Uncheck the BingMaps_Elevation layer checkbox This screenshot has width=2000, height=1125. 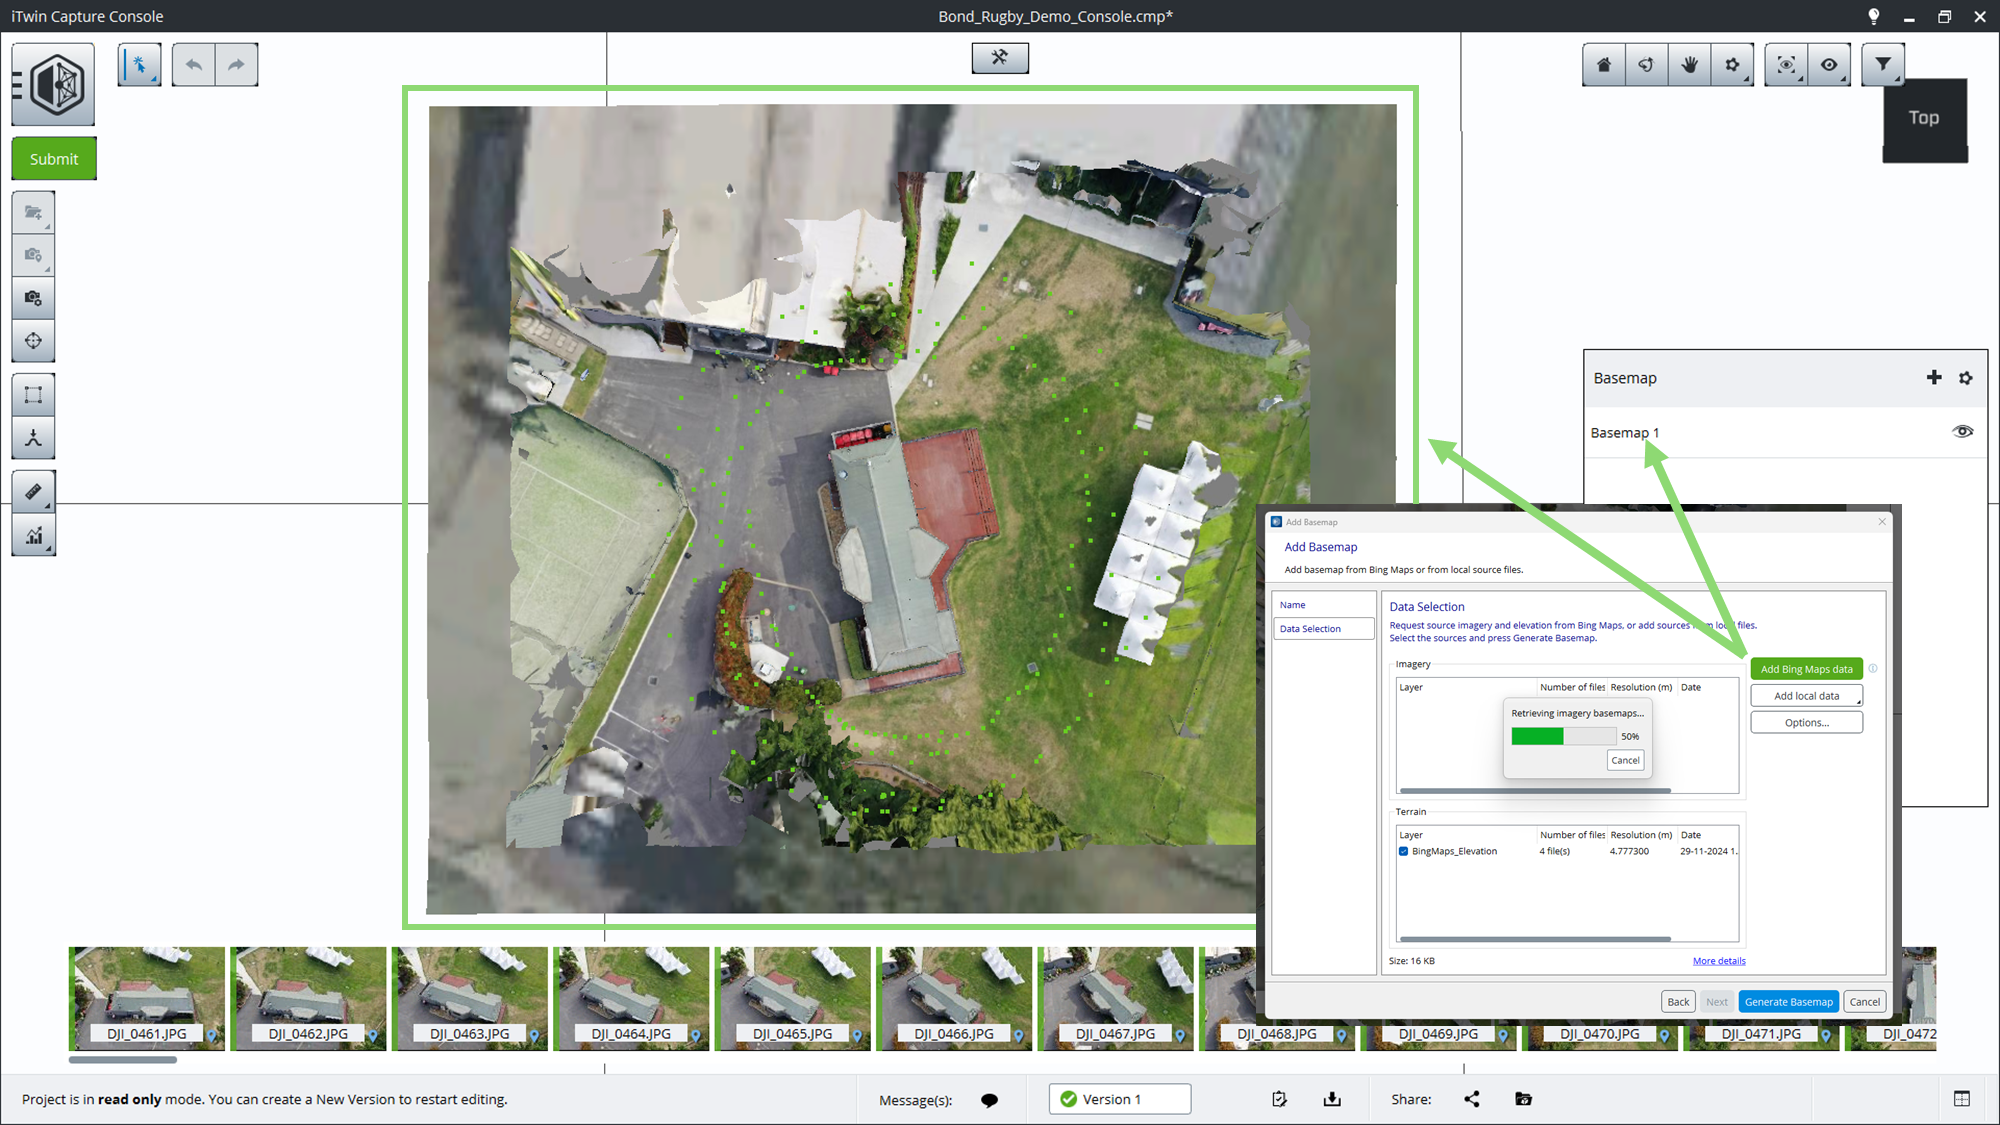[x=1404, y=852]
